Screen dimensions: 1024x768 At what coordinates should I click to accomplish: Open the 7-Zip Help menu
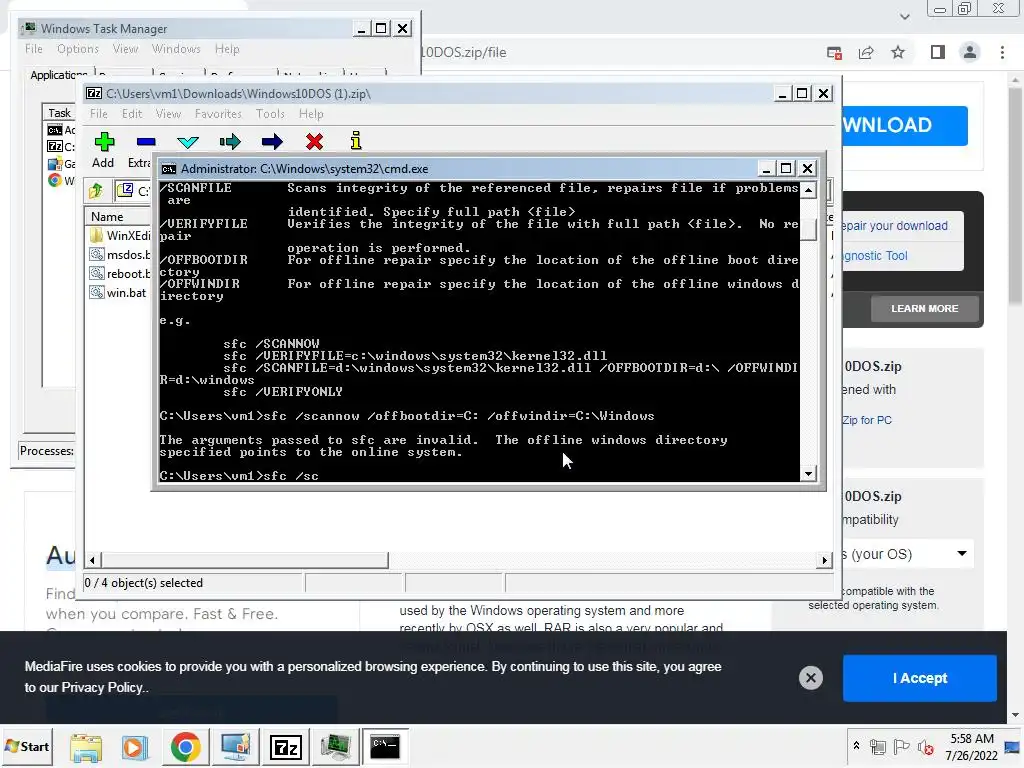click(311, 114)
